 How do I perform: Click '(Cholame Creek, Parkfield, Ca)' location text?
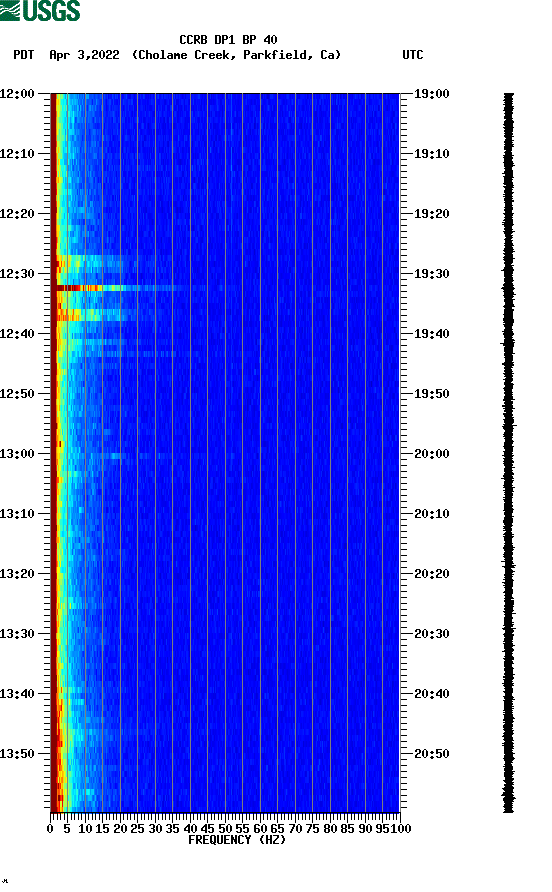click(x=236, y=55)
